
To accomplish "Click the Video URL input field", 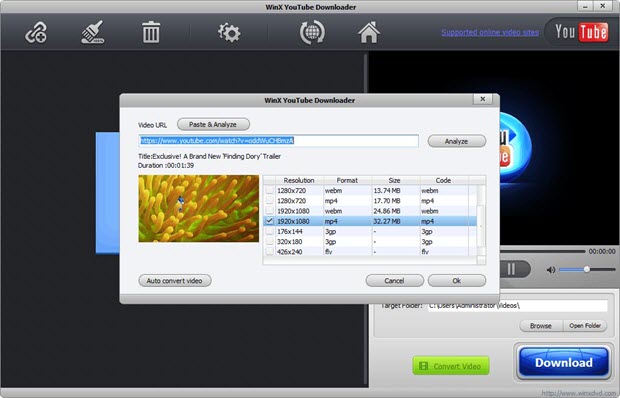I will point(278,141).
